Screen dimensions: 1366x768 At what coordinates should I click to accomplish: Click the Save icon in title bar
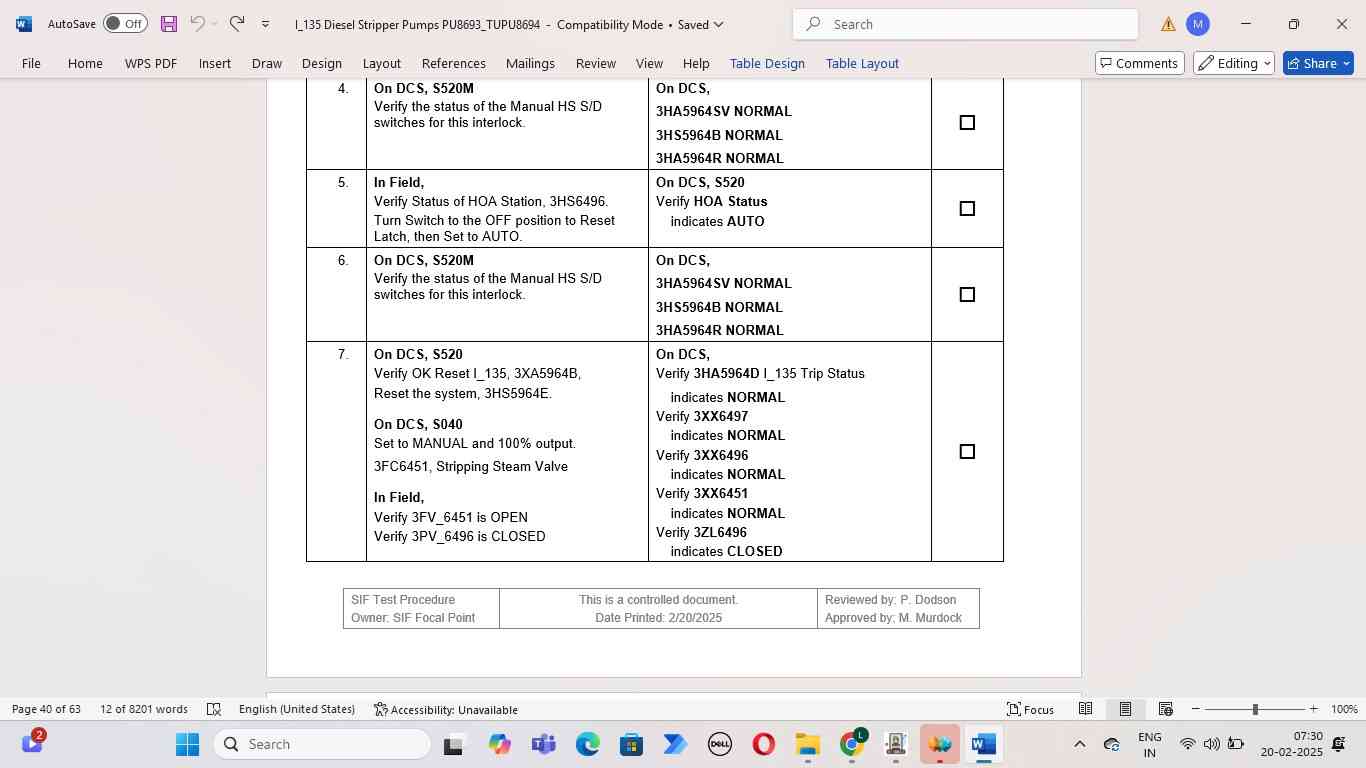click(x=169, y=24)
